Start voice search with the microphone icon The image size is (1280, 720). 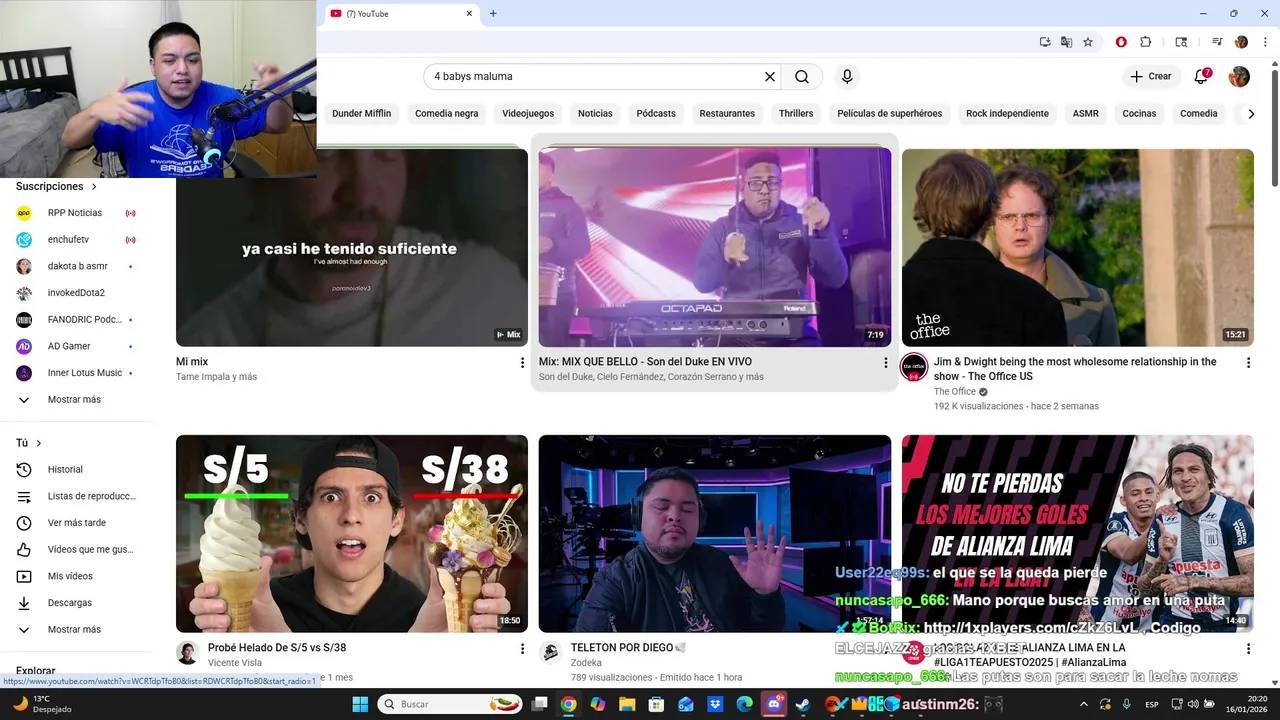point(847,77)
